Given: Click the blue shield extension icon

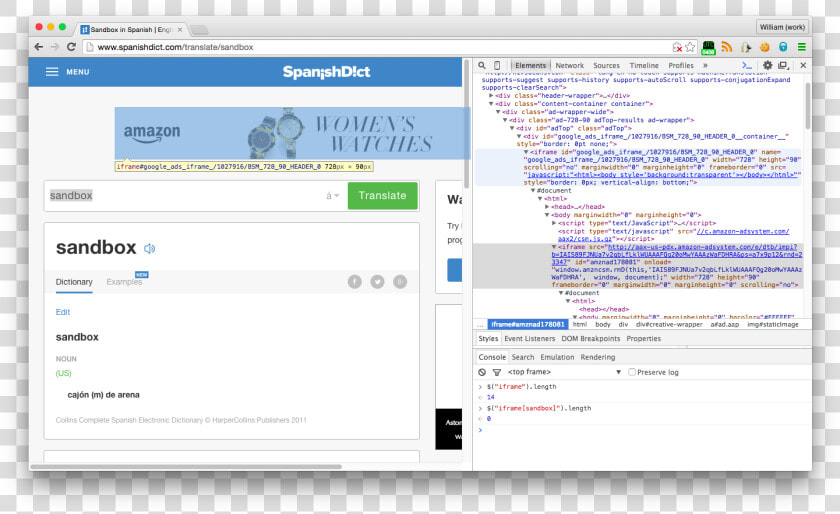Looking at the screenshot, I should (x=783, y=47).
